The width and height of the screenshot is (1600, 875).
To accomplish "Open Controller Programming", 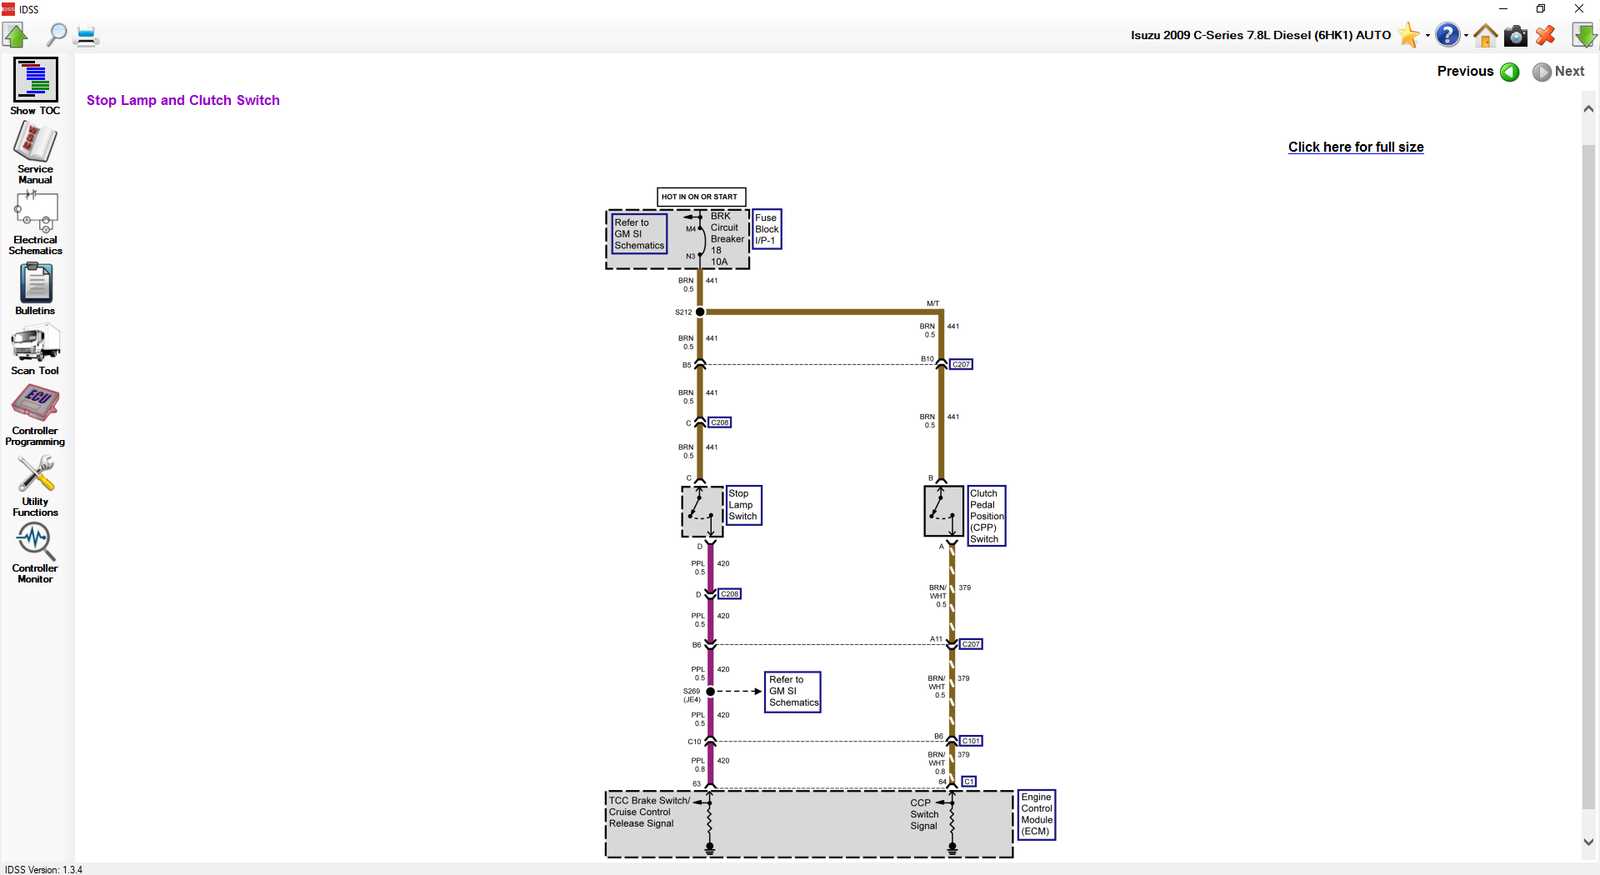I will click(x=35, y=415).
